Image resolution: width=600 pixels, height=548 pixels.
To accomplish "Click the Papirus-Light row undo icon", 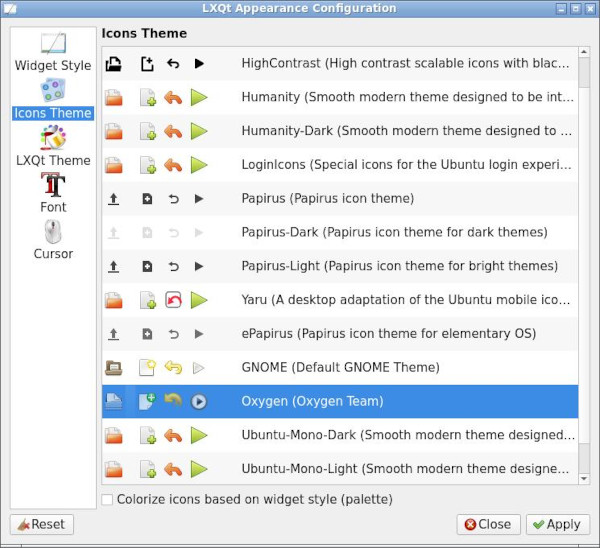I will tap(173, 266).
